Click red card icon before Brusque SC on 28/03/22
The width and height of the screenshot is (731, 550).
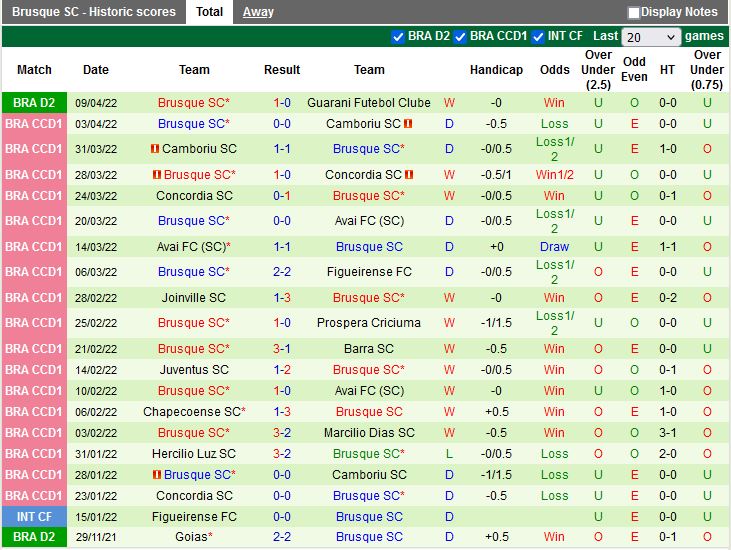click(157, 174)
